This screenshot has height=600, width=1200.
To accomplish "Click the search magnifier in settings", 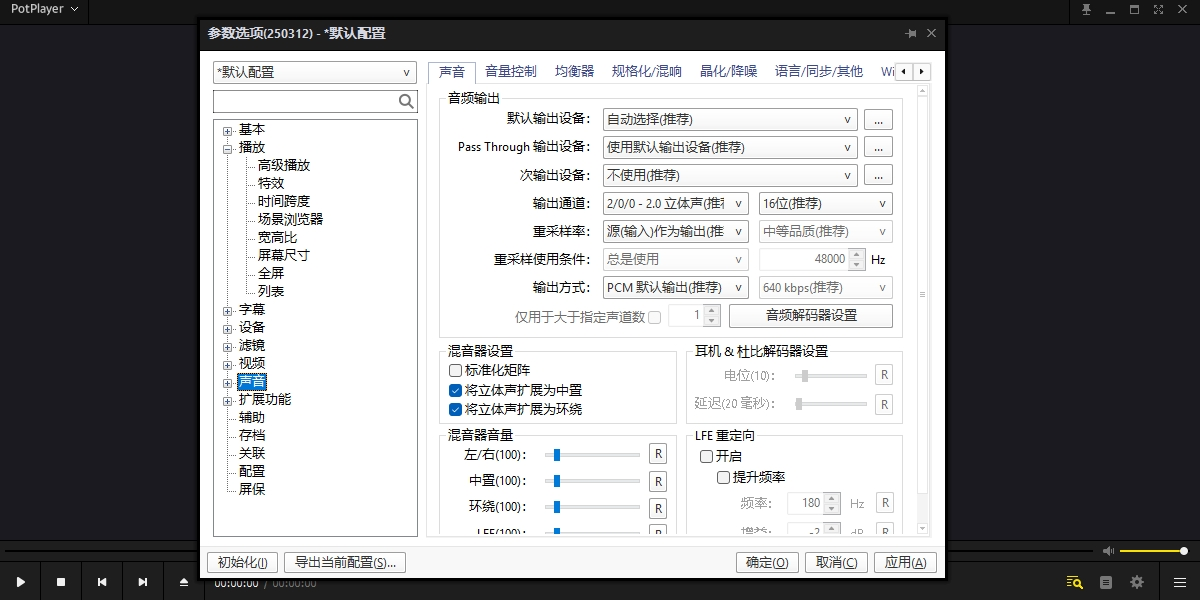I will (x=406, y=101).
